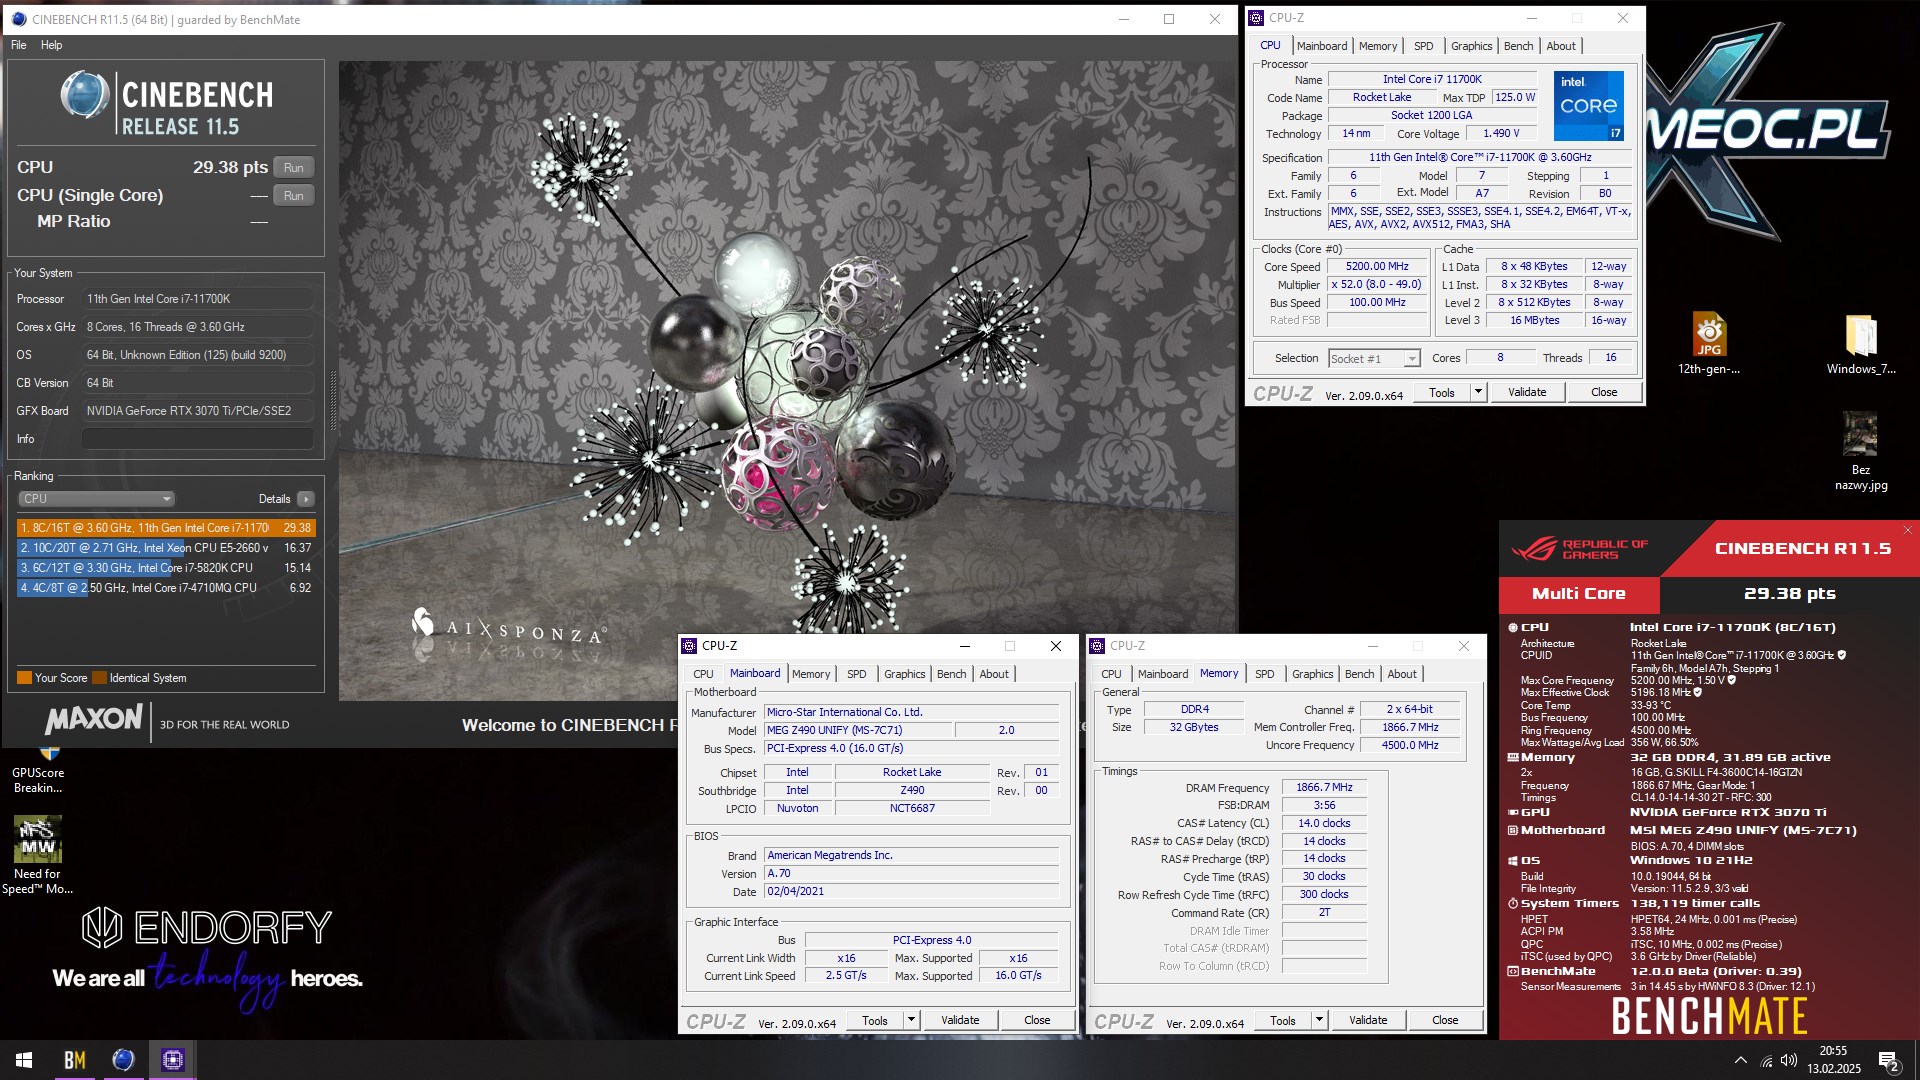Click the Motherboard section icon in BenchMate

point(1513,831)
